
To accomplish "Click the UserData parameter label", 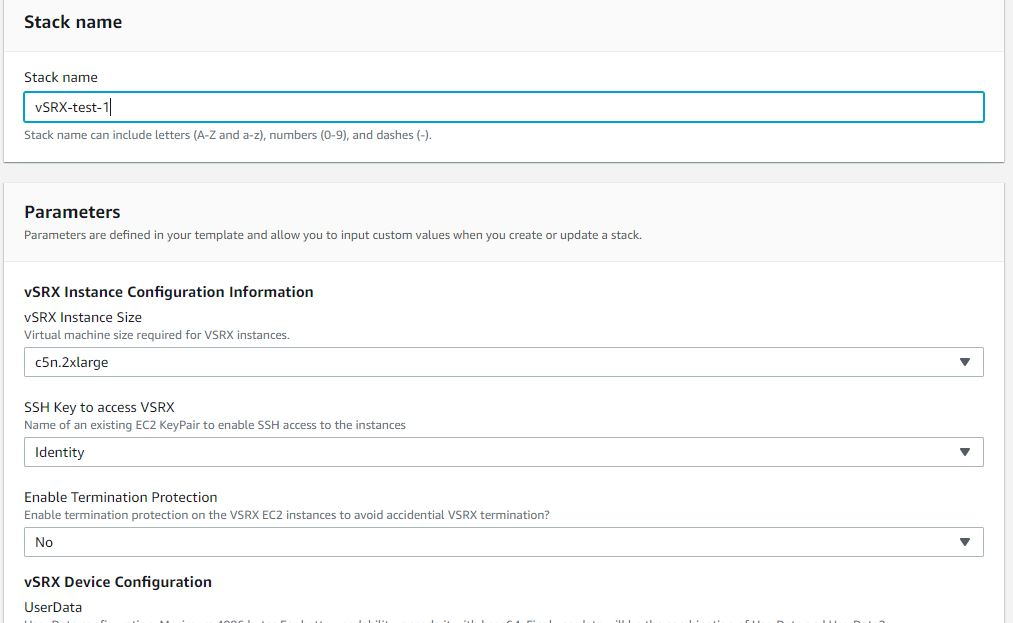I will pyautogui.click(x=53, y=607).
